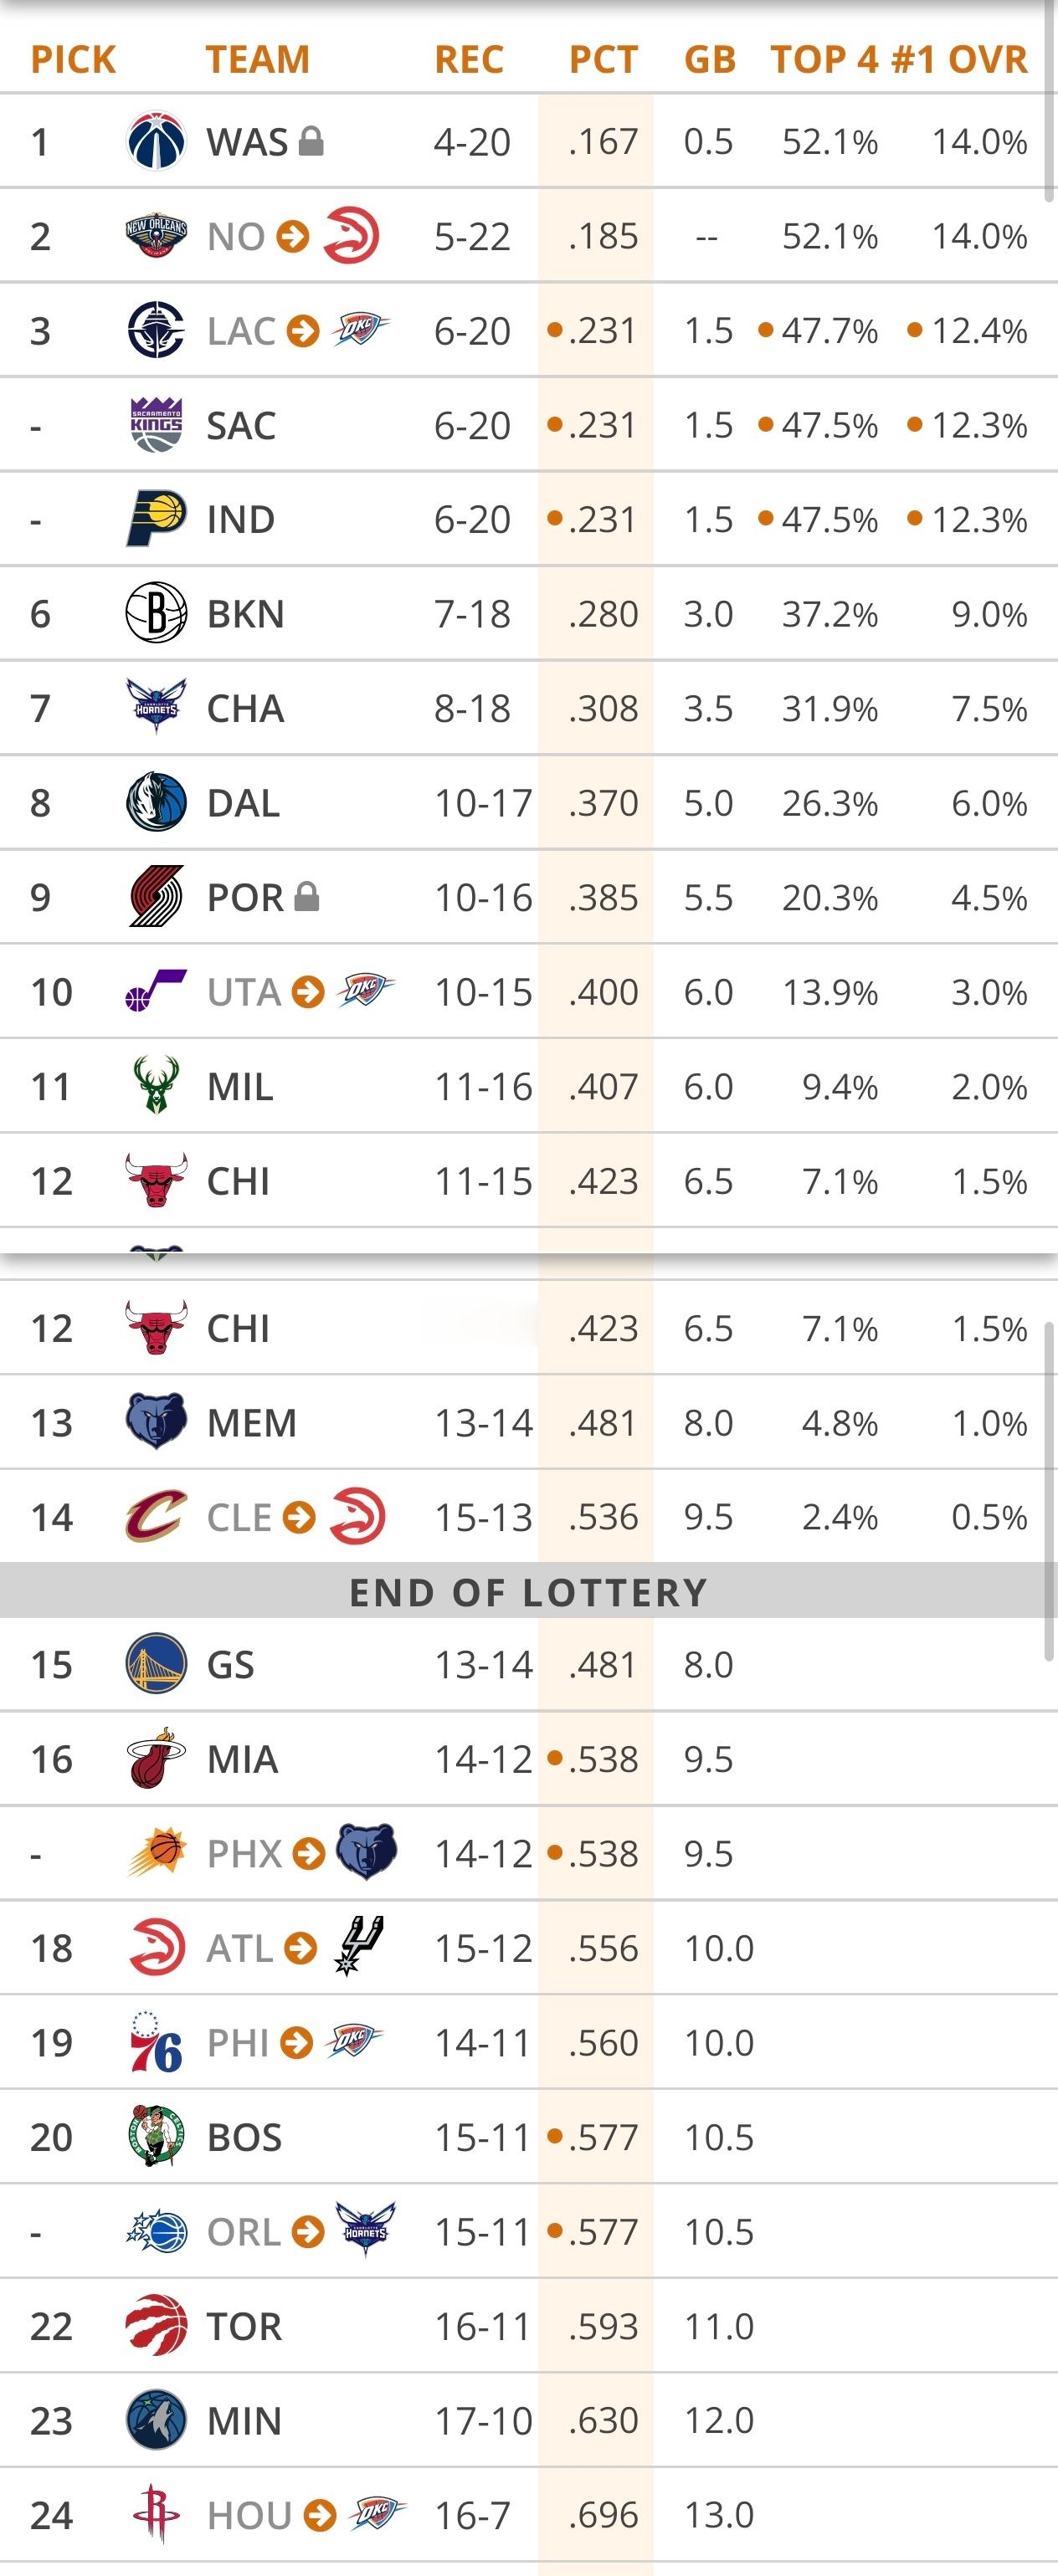The height and width of the screenshot is (2576, 1058).
Task: Click the Grizzlies logo in the PHX row
Action: [366, 1852]
